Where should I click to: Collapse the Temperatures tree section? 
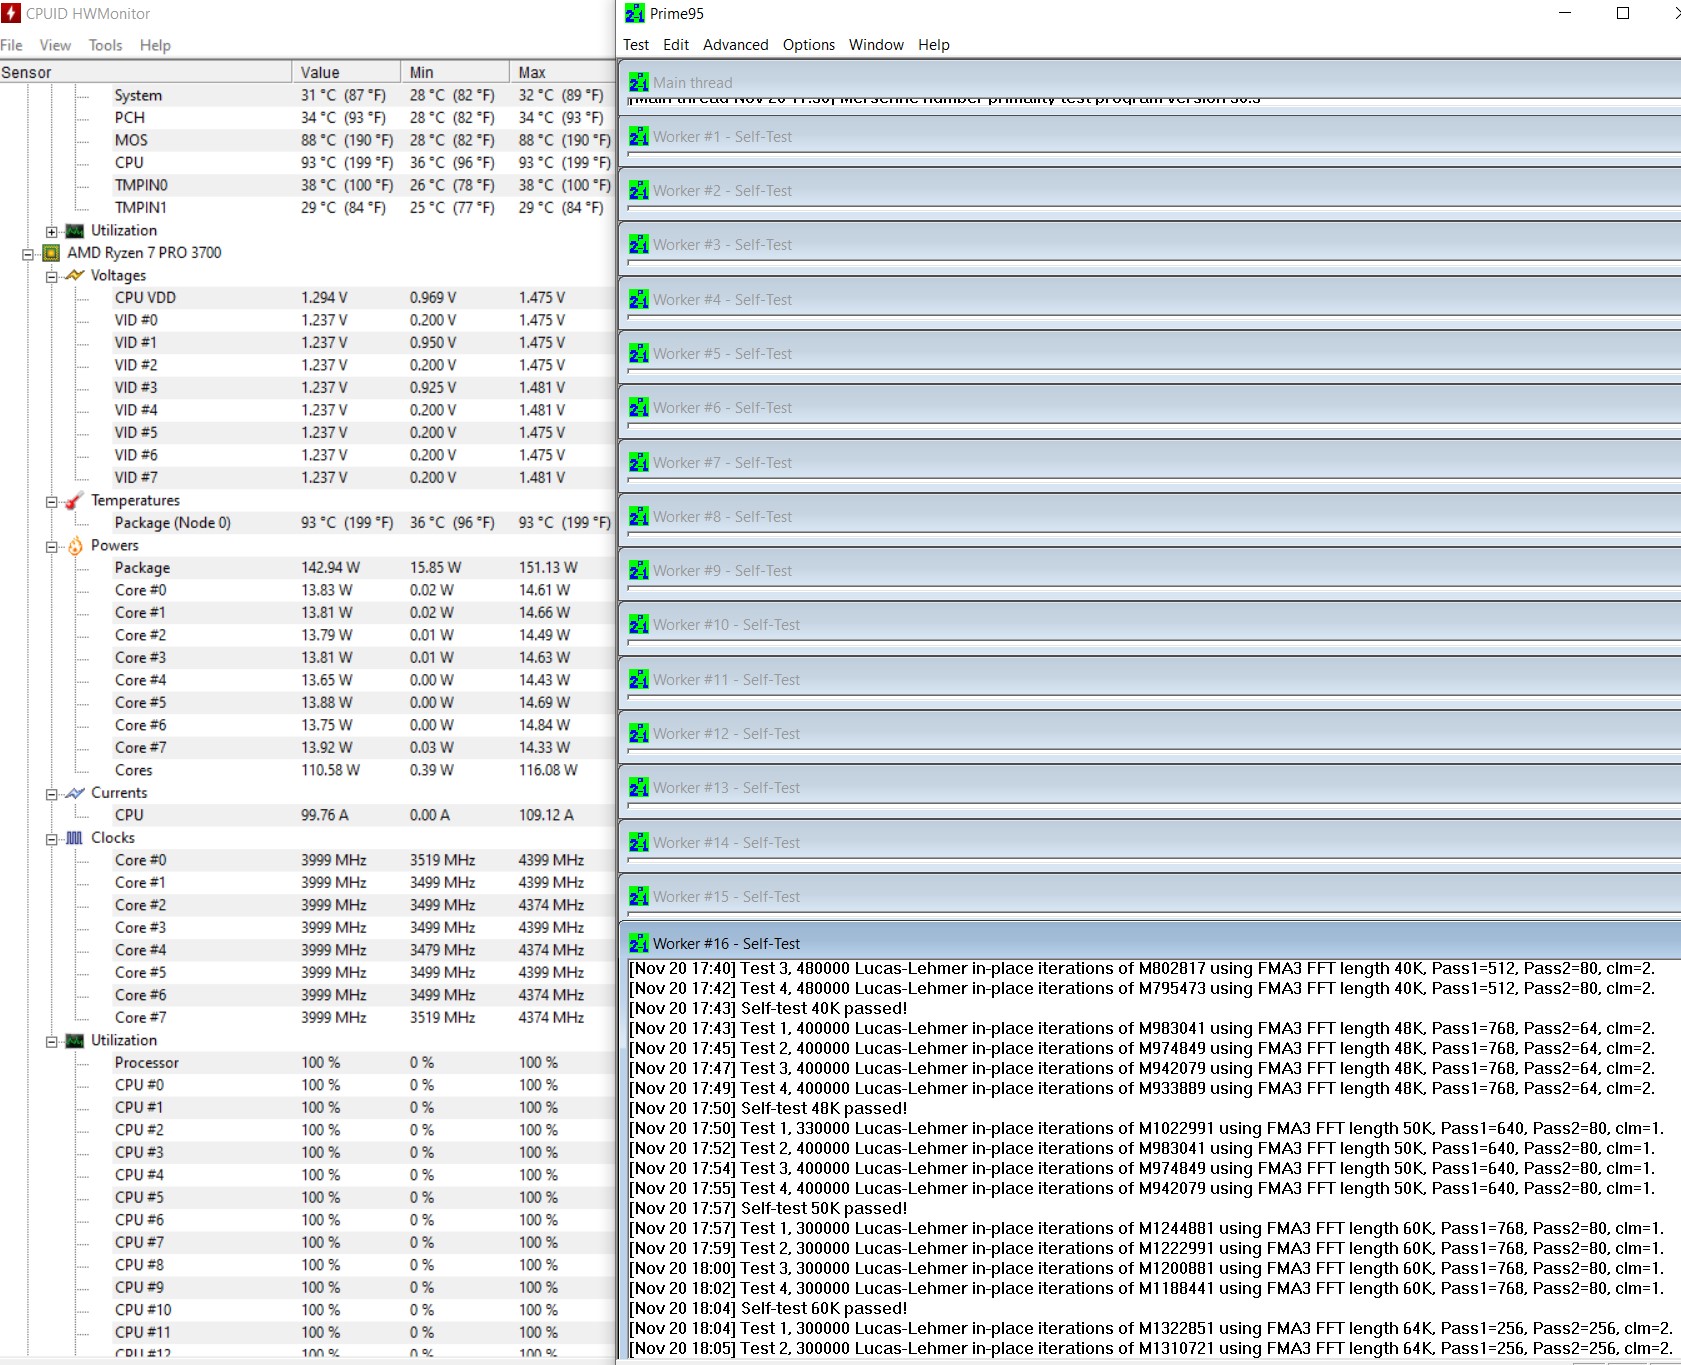coord(52,501)
